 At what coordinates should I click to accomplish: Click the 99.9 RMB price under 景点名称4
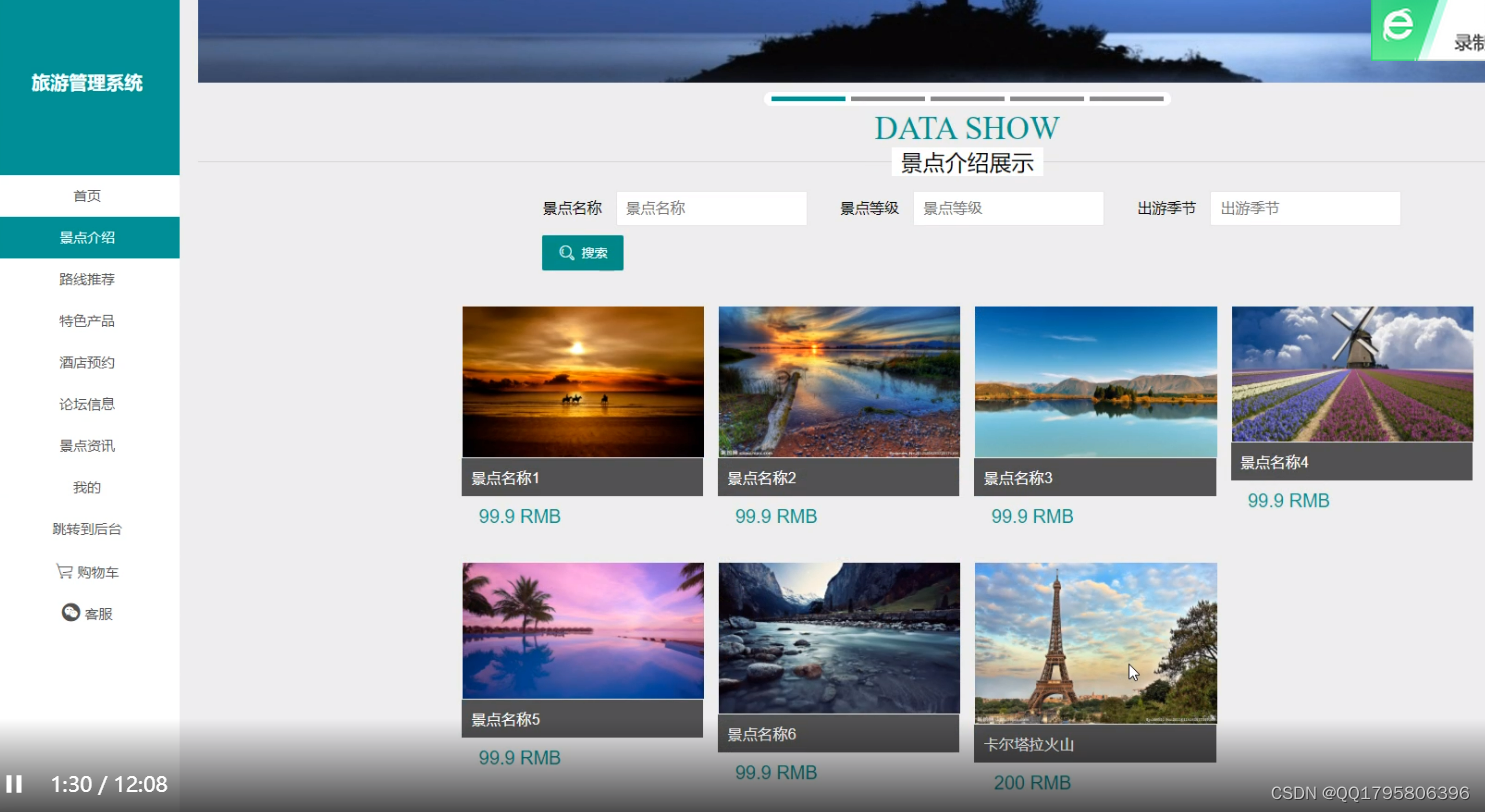tap(1288, 501)
